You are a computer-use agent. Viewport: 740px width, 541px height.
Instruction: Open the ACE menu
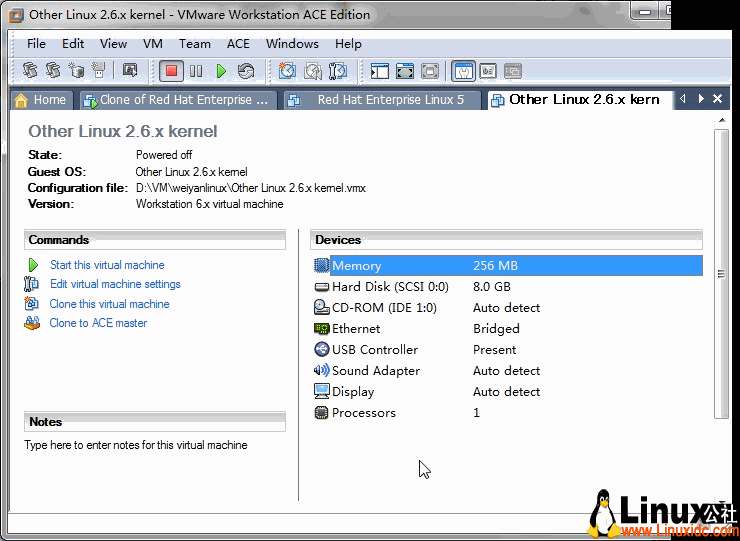point(238,44)
